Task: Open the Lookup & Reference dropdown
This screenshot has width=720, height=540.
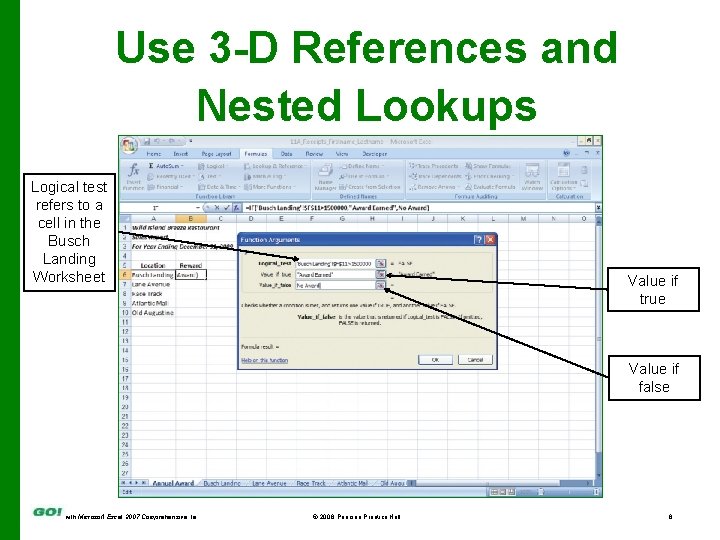Action: click(x=275, y=166)
